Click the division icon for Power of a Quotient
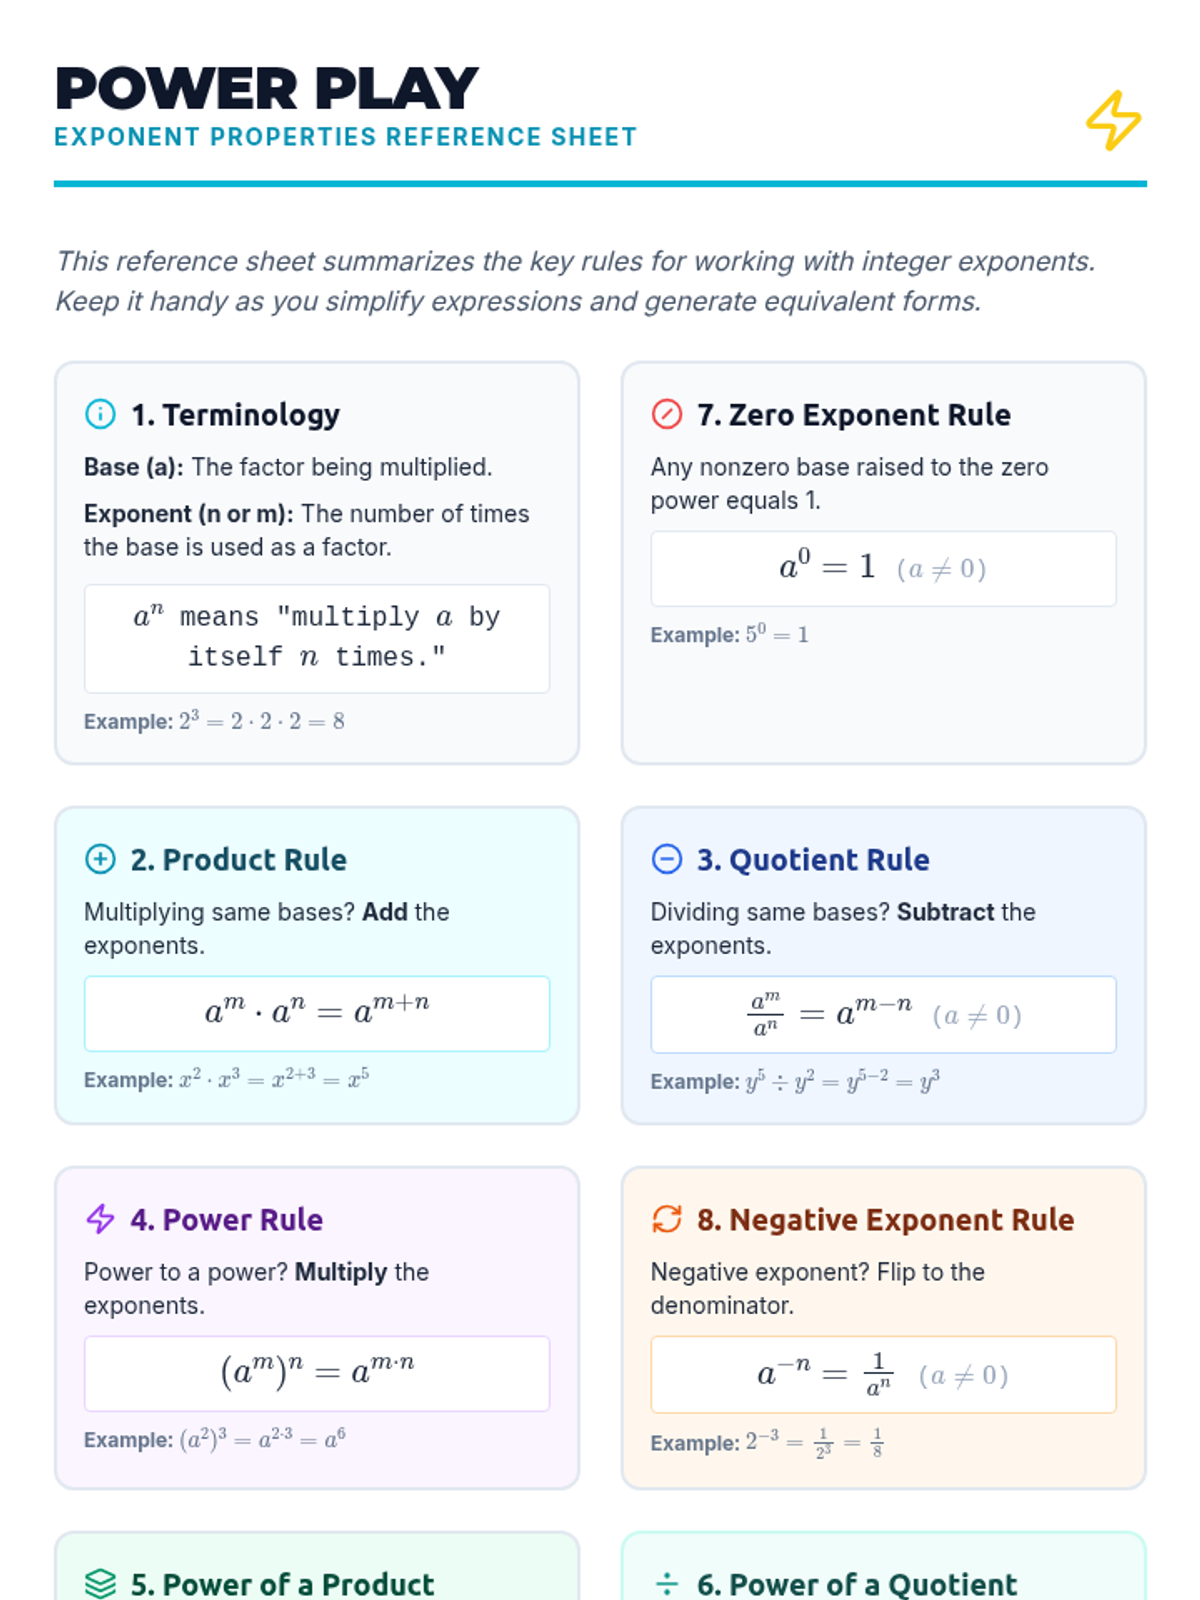 [667, 1584]
